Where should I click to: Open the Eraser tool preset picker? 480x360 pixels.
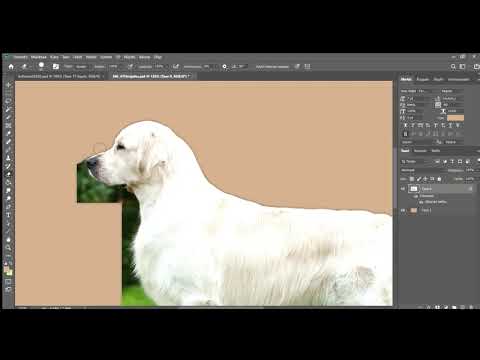[x=25, y=67]
